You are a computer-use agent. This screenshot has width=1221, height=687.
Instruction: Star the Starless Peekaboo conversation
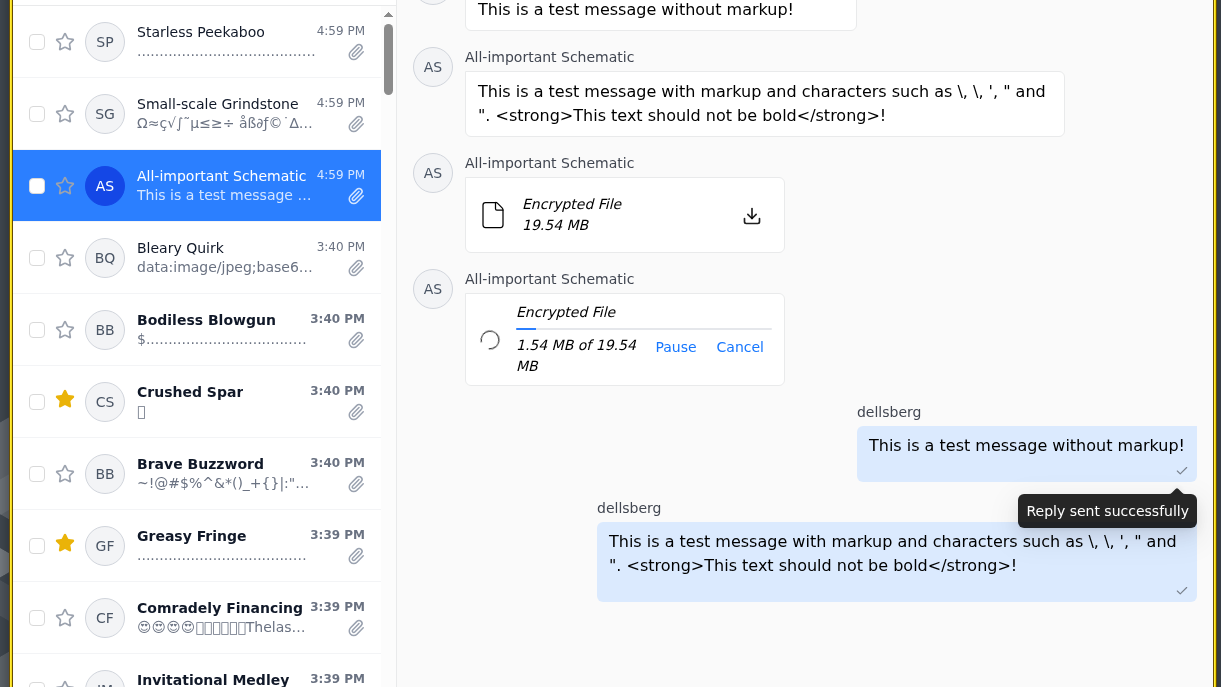[65, 42]
